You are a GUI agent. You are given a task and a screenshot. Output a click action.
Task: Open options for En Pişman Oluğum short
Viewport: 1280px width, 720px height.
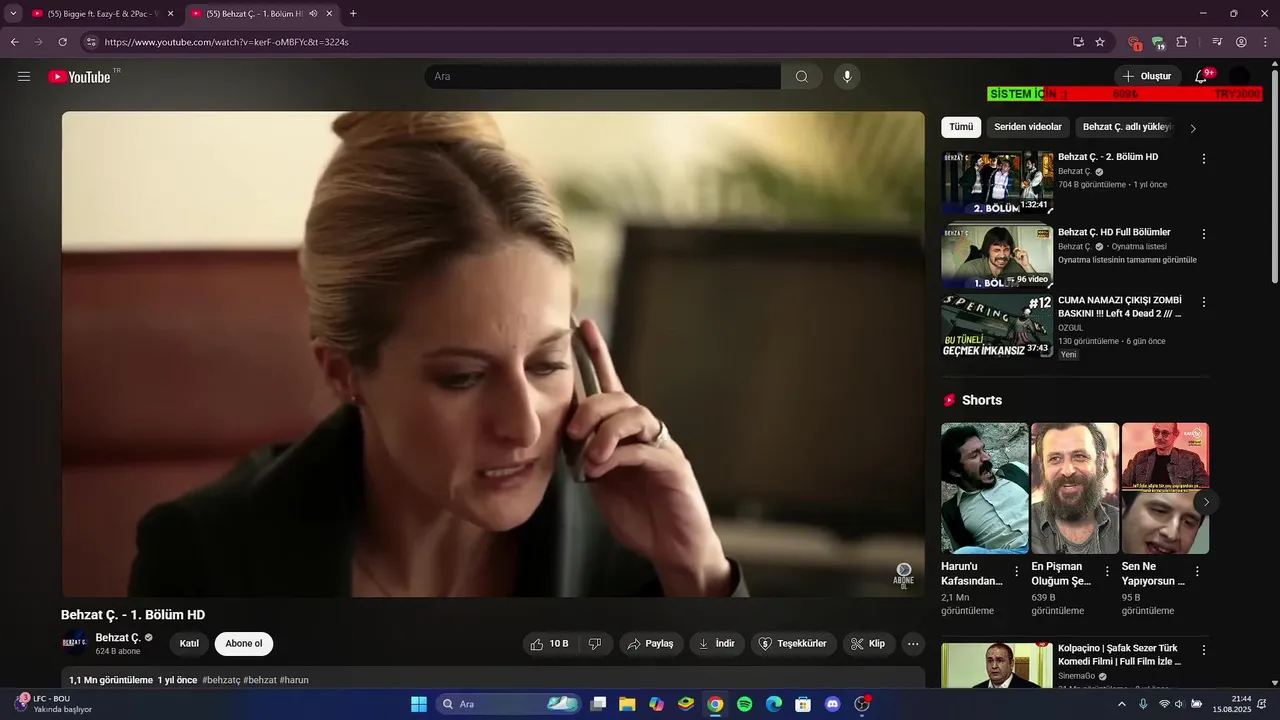pos(1107,571)
